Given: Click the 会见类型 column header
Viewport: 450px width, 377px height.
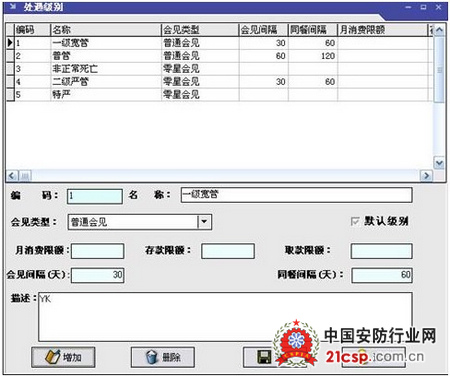Looking at the screenshot, I should pyautogui.click(x=200, y=30).
